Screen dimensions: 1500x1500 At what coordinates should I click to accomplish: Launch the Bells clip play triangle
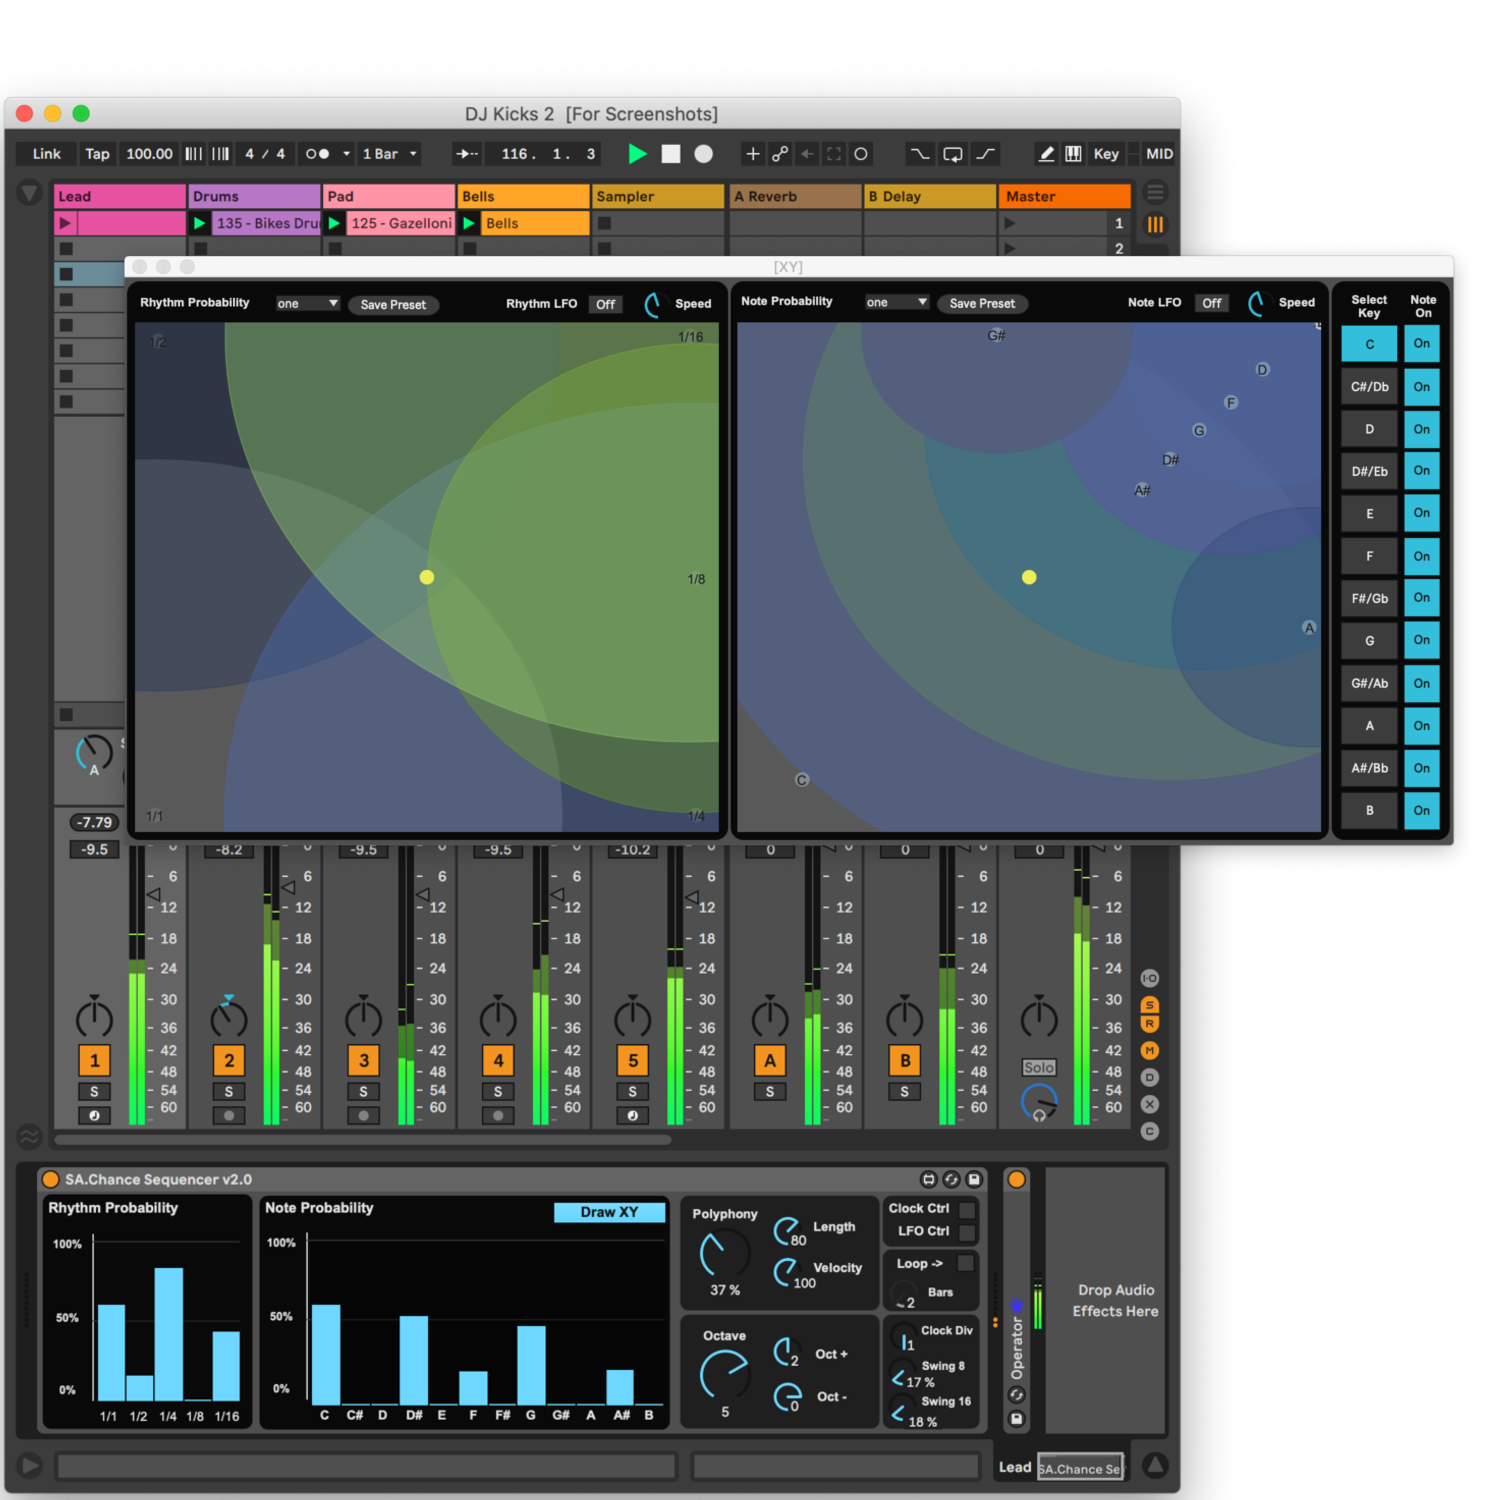coord(469,224)
